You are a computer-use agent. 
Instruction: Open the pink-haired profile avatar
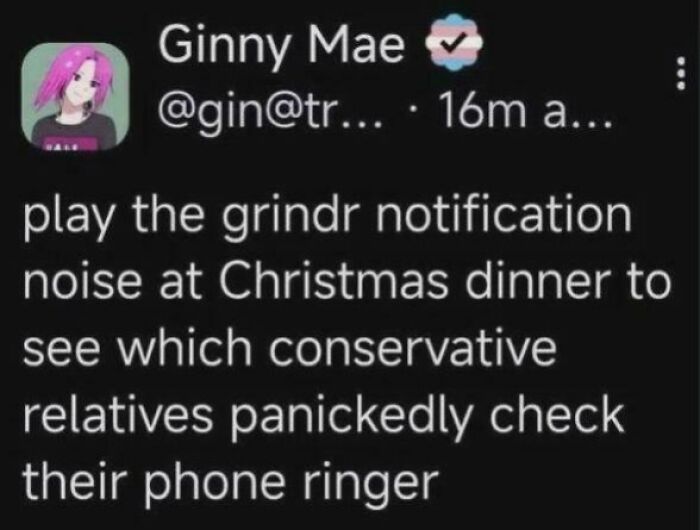73,84
